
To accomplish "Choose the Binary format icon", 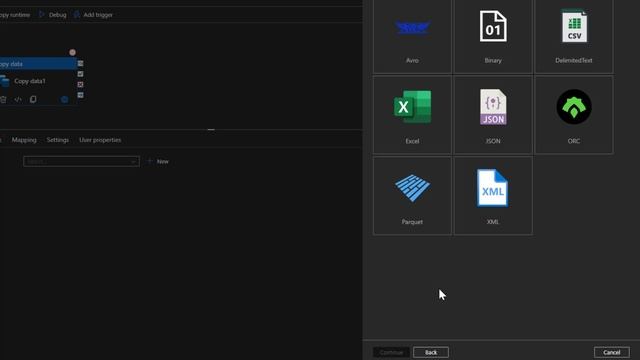I will (493, 27).
